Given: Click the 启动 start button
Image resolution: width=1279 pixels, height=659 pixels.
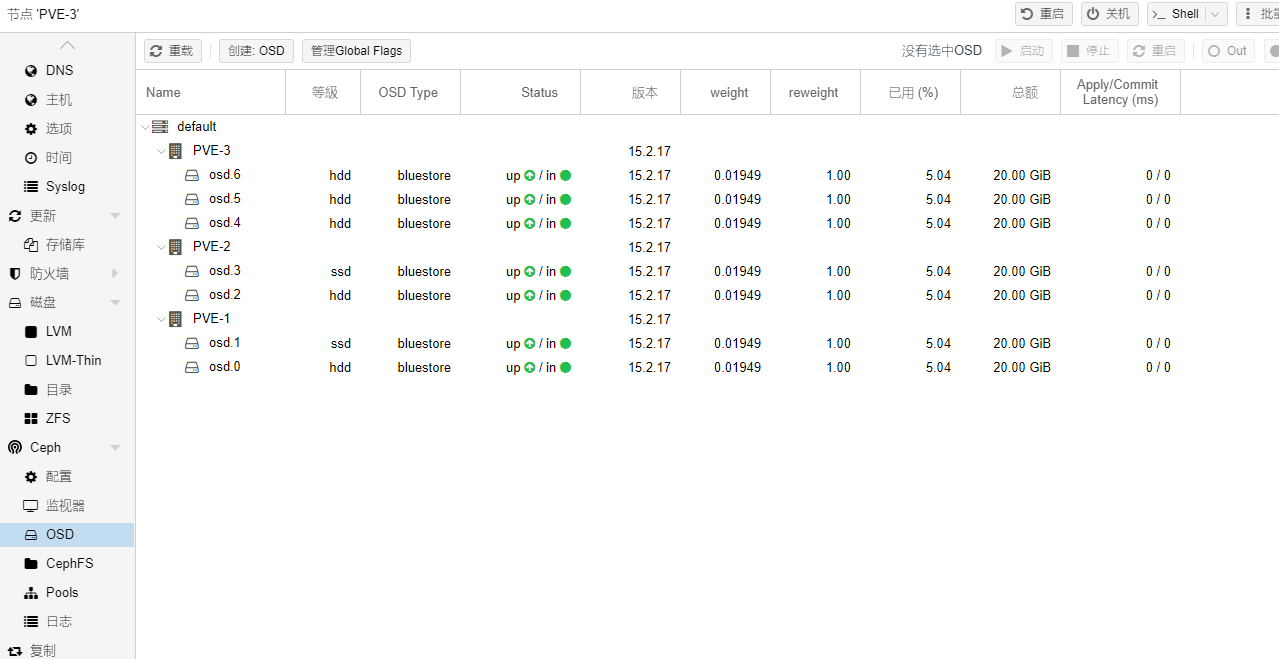Looking at the screenshot, I should tap(1023, 51).
